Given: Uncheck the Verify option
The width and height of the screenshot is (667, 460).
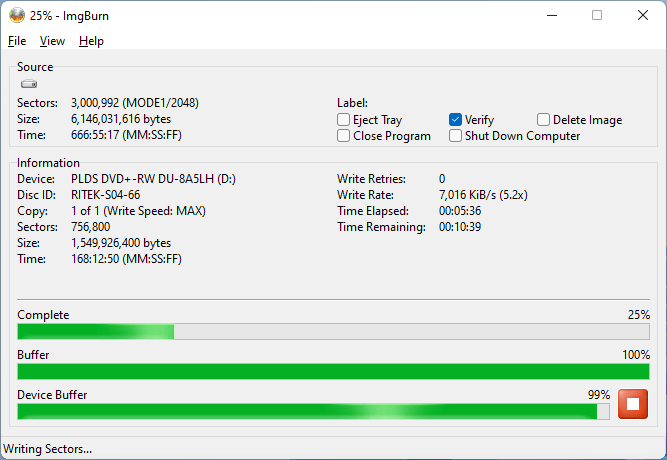Looking at the screenshot, I should 456,120.
